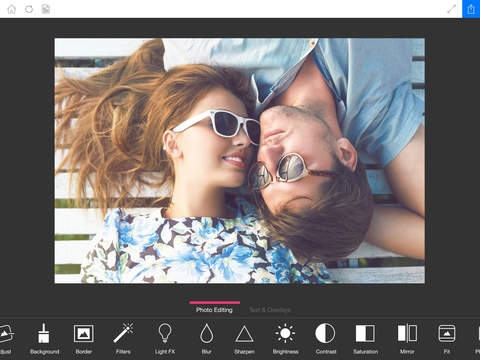Select the Light FX bulb tool
The image size is (480, 360).
pyautogui.click(x=165, y=338)
